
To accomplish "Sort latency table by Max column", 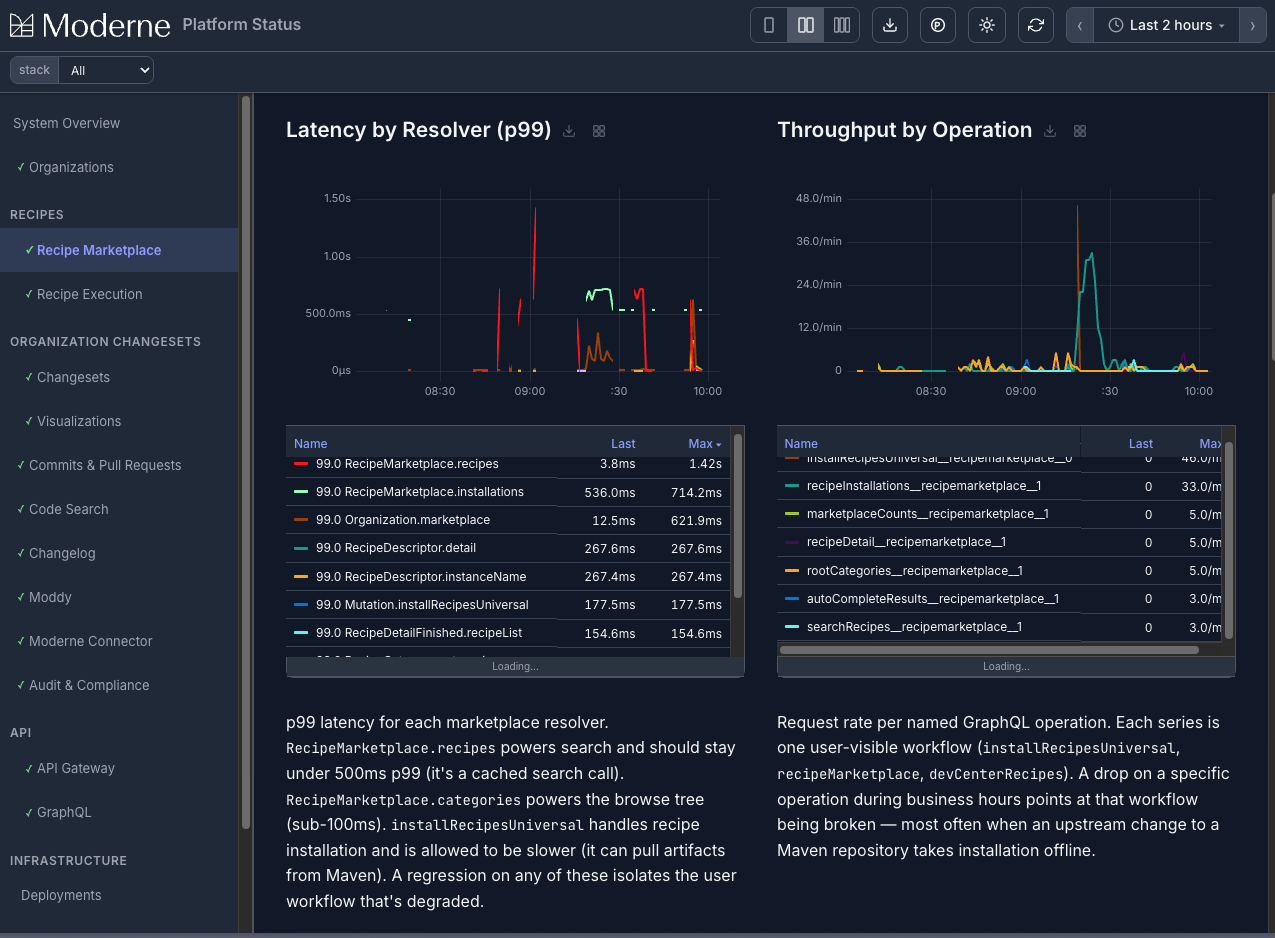I will point(704,443).
